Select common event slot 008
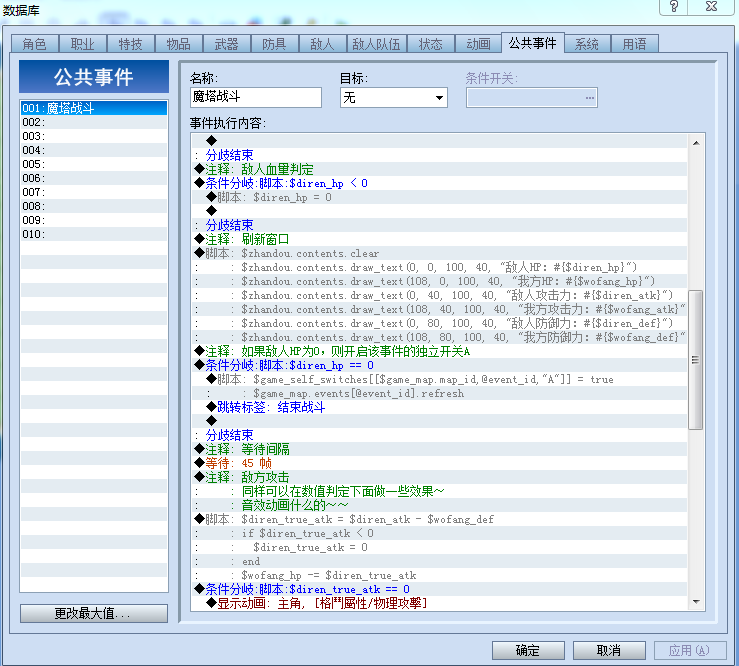Screen dimensions: 739x666 (x=94, y=206)
